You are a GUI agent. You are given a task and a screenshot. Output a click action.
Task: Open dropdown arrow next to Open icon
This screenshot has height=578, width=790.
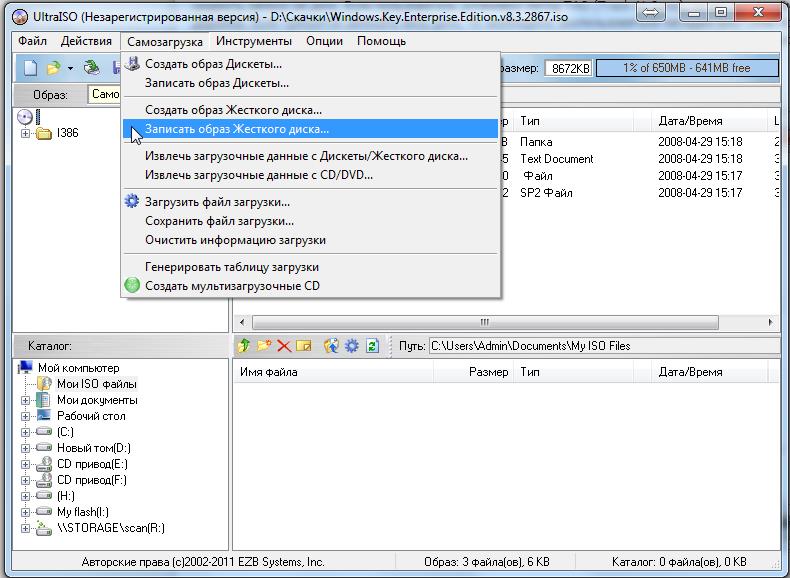coord(70,69)
